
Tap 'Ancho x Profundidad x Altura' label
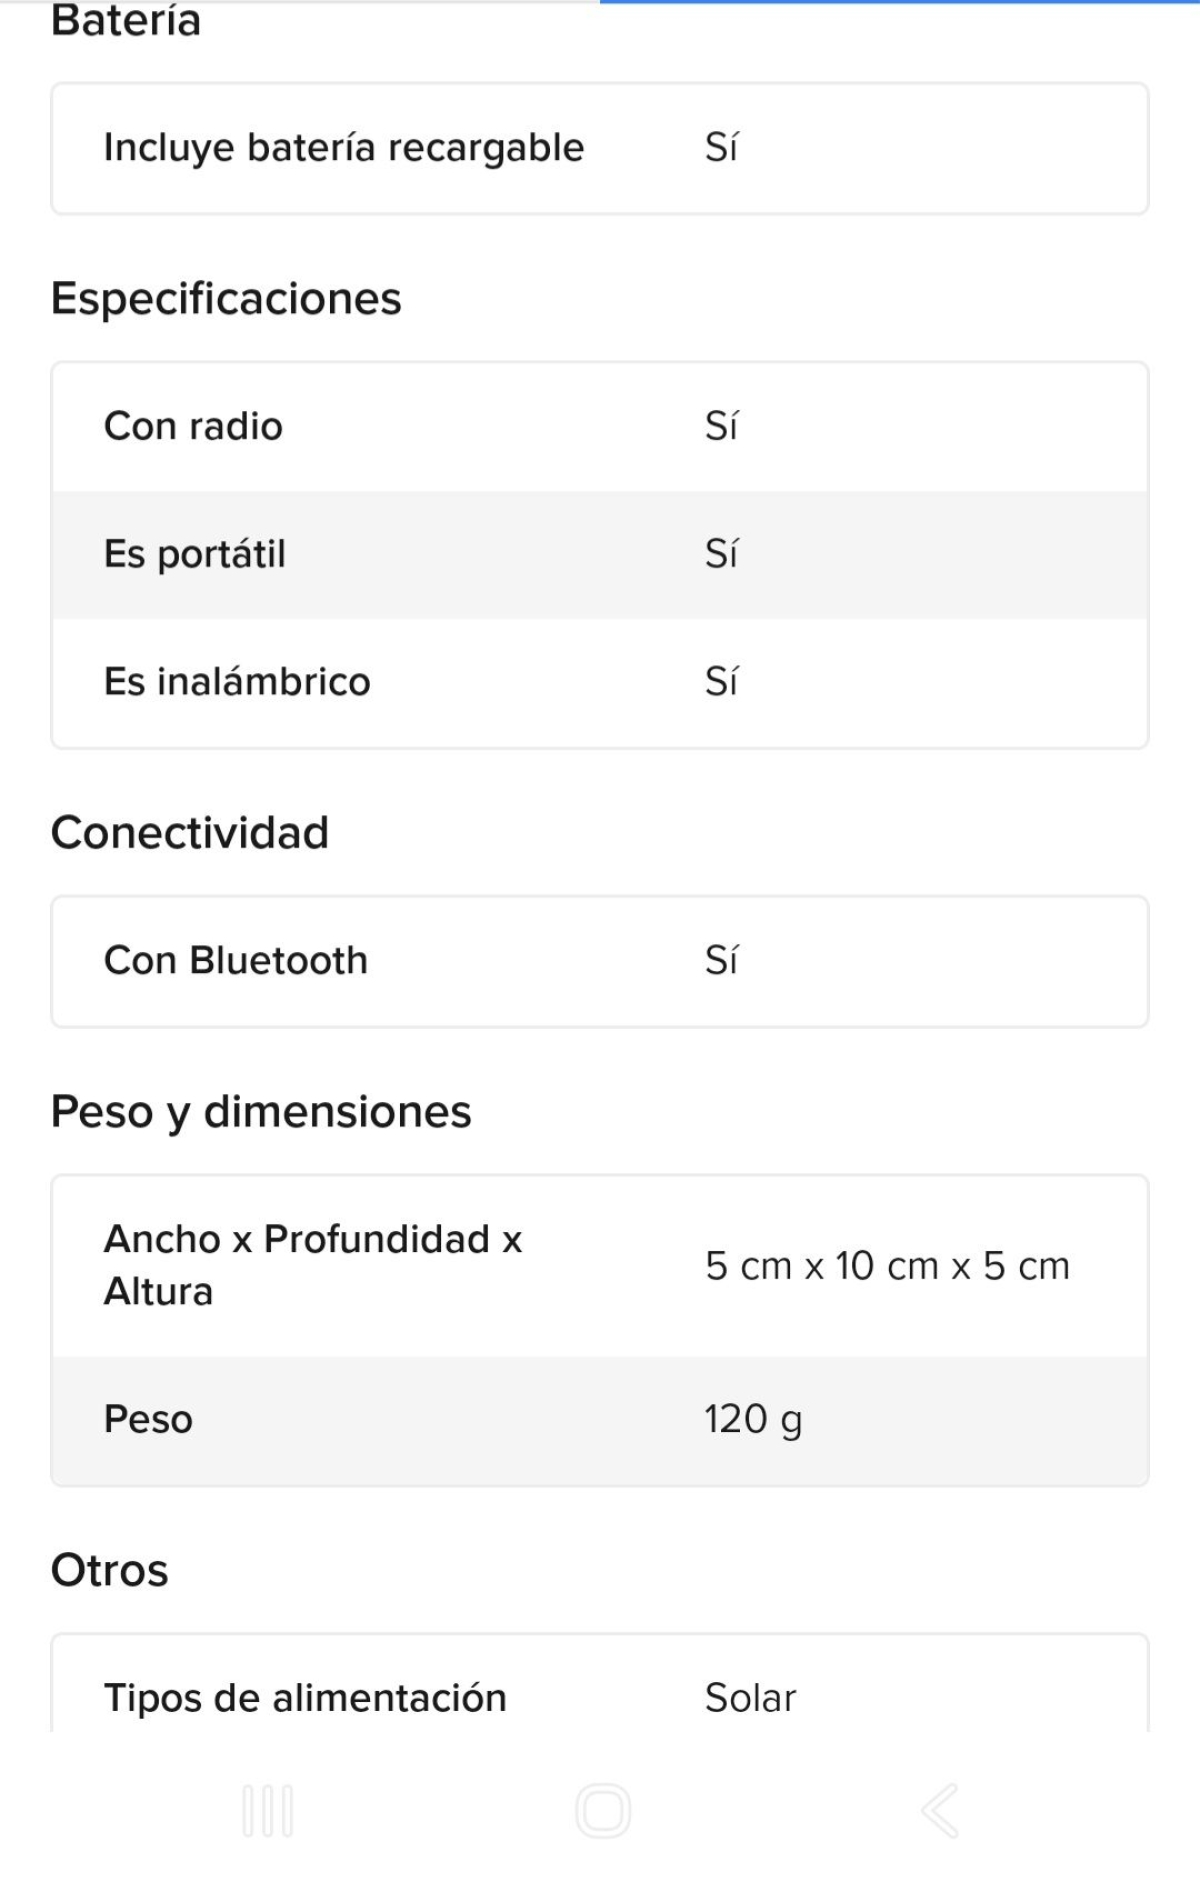click(x=313, y=1265)
